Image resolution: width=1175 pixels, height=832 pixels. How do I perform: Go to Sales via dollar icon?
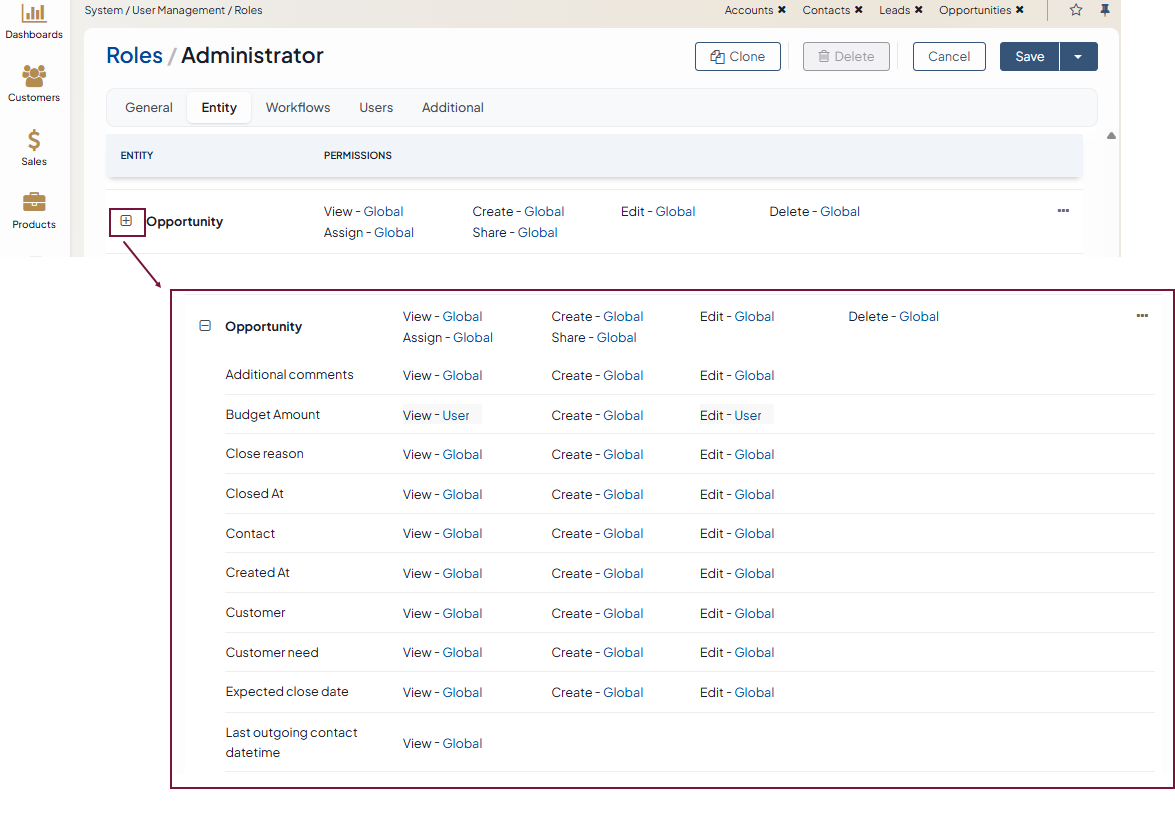pos(34,141)
